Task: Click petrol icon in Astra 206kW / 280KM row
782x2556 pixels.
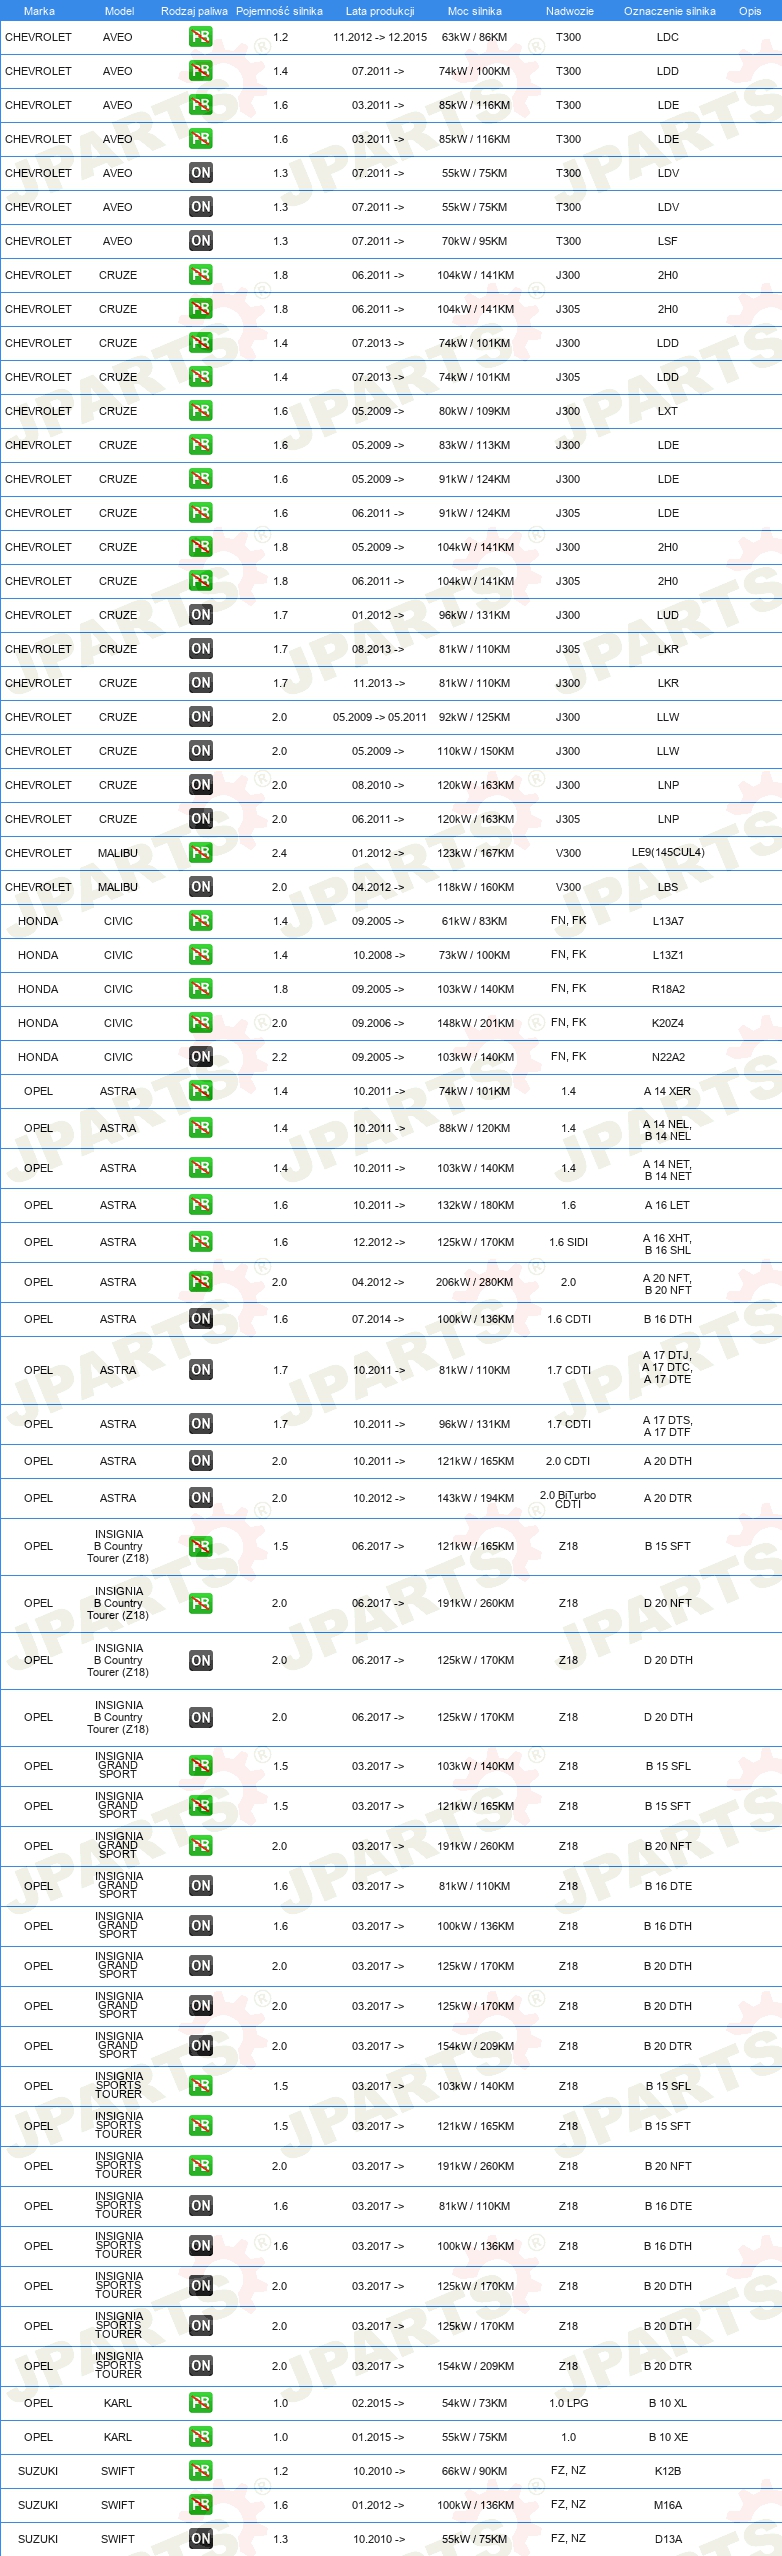Action: tap(200, 1282)
